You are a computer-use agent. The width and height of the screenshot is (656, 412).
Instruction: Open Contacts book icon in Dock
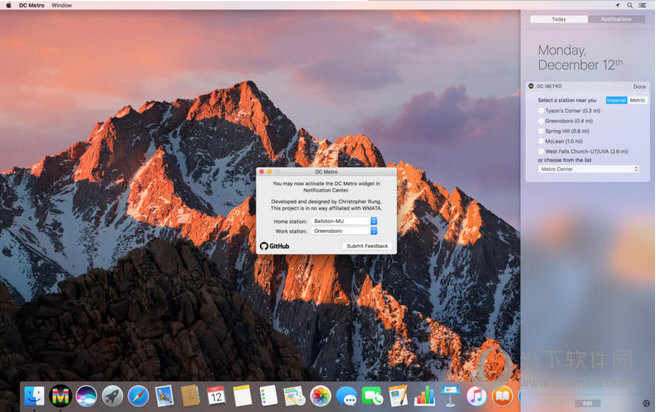tap(190, 396)
